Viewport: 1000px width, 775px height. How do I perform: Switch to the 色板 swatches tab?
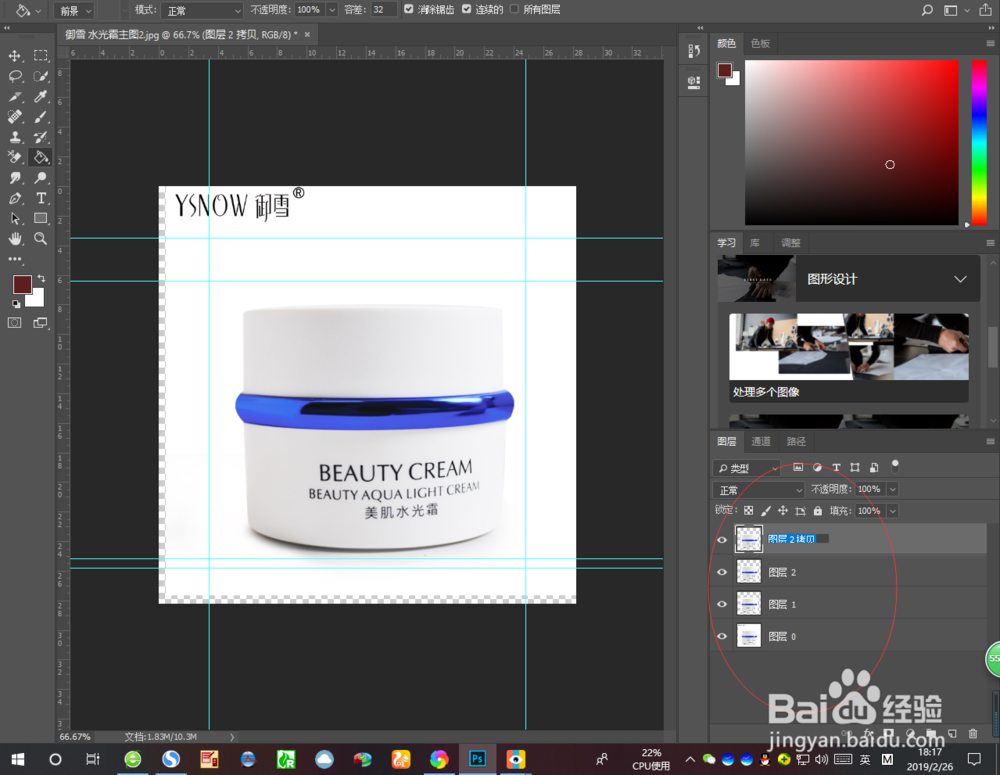(760, 43)
